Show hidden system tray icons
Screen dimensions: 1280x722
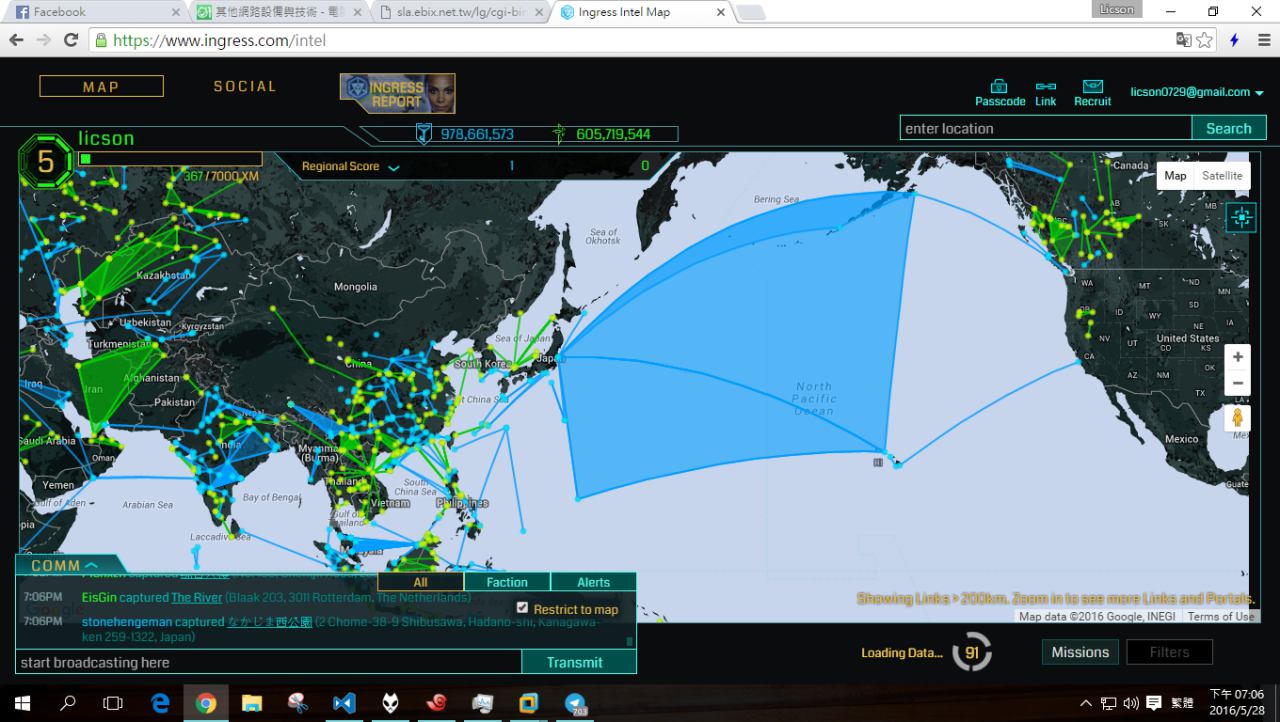tap(1086, 703)
